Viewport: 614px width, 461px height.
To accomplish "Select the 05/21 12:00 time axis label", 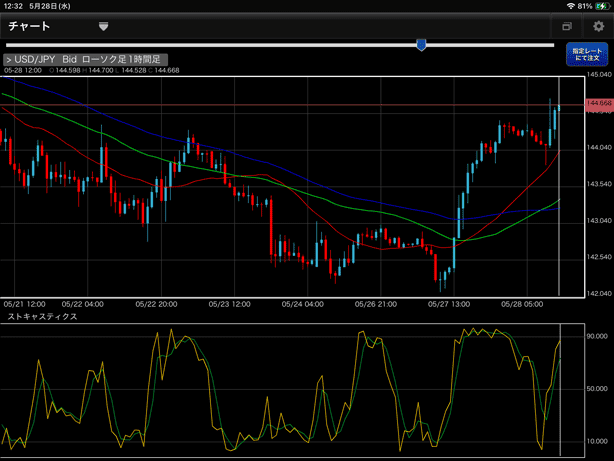I will (24, 304).
